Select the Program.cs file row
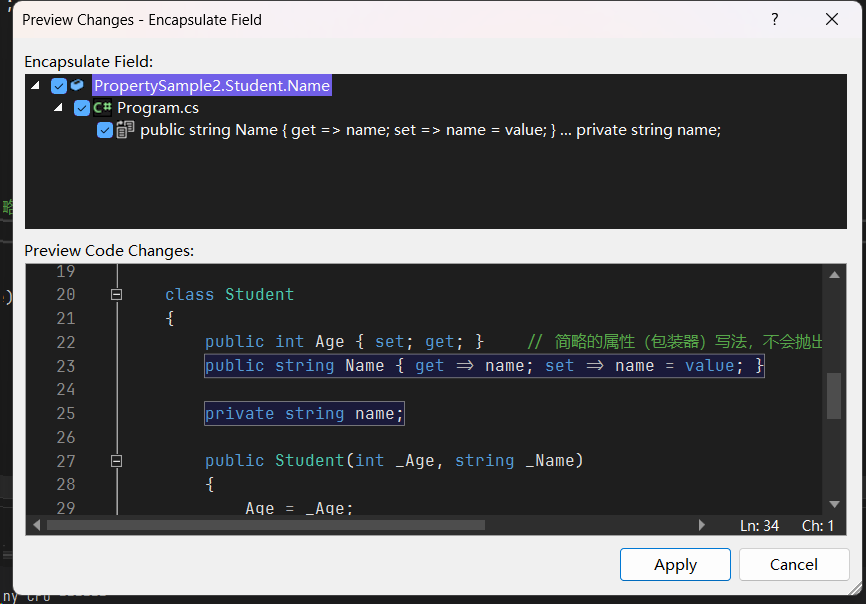866x604 pixels. pos(157,108)
